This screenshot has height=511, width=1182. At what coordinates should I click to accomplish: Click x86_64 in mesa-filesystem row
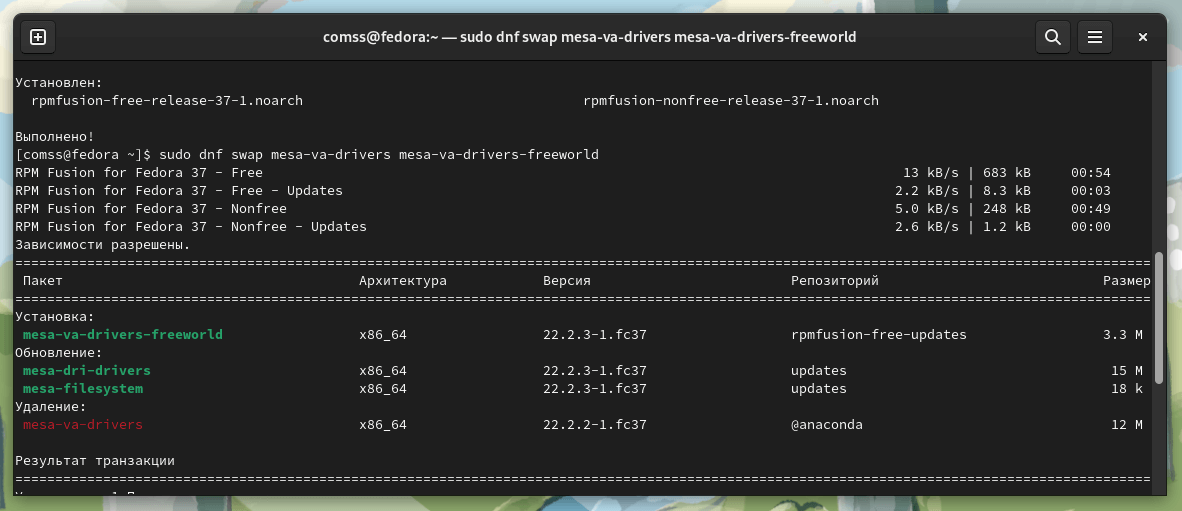tap(383, 389)
